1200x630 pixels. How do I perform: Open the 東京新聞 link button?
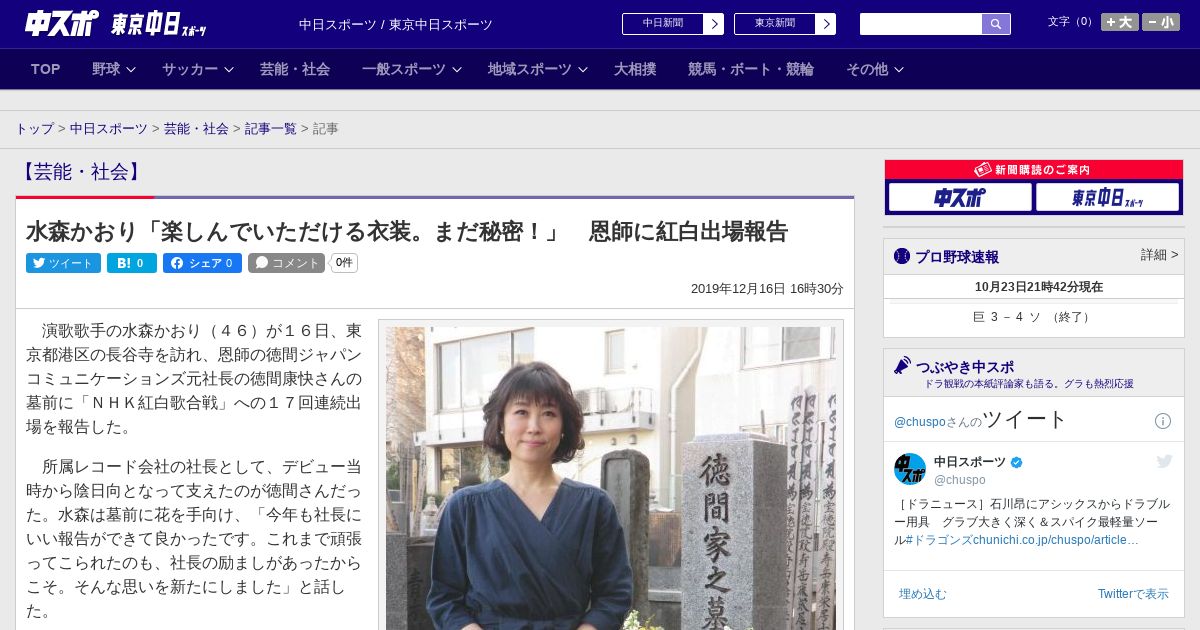775,24
